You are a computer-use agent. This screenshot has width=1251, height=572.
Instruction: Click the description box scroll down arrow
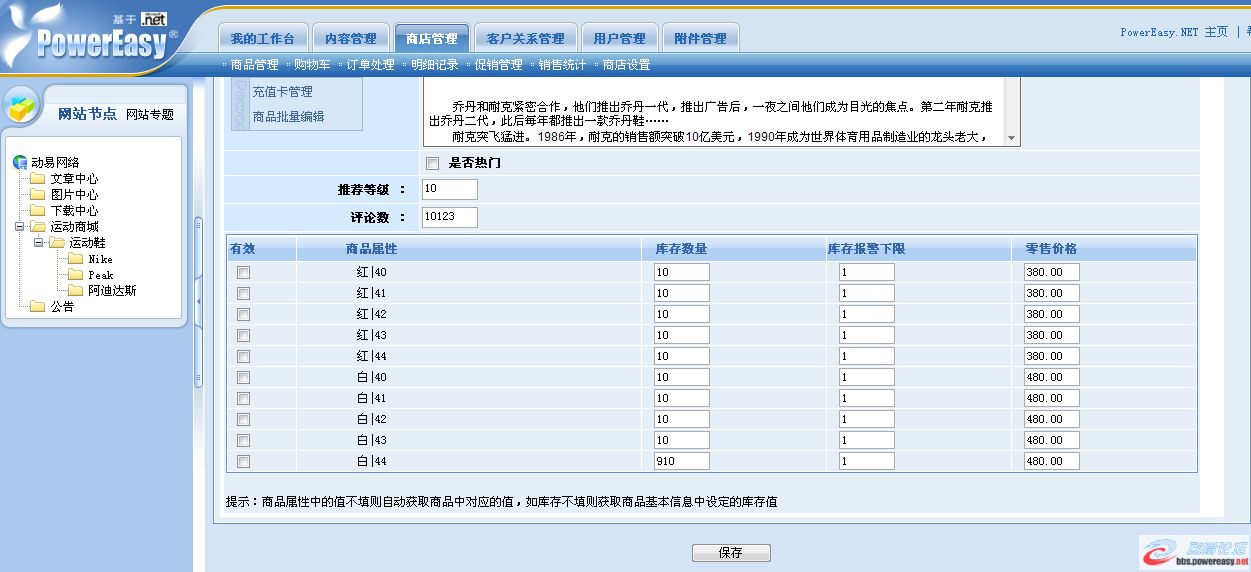point(1011,138)
